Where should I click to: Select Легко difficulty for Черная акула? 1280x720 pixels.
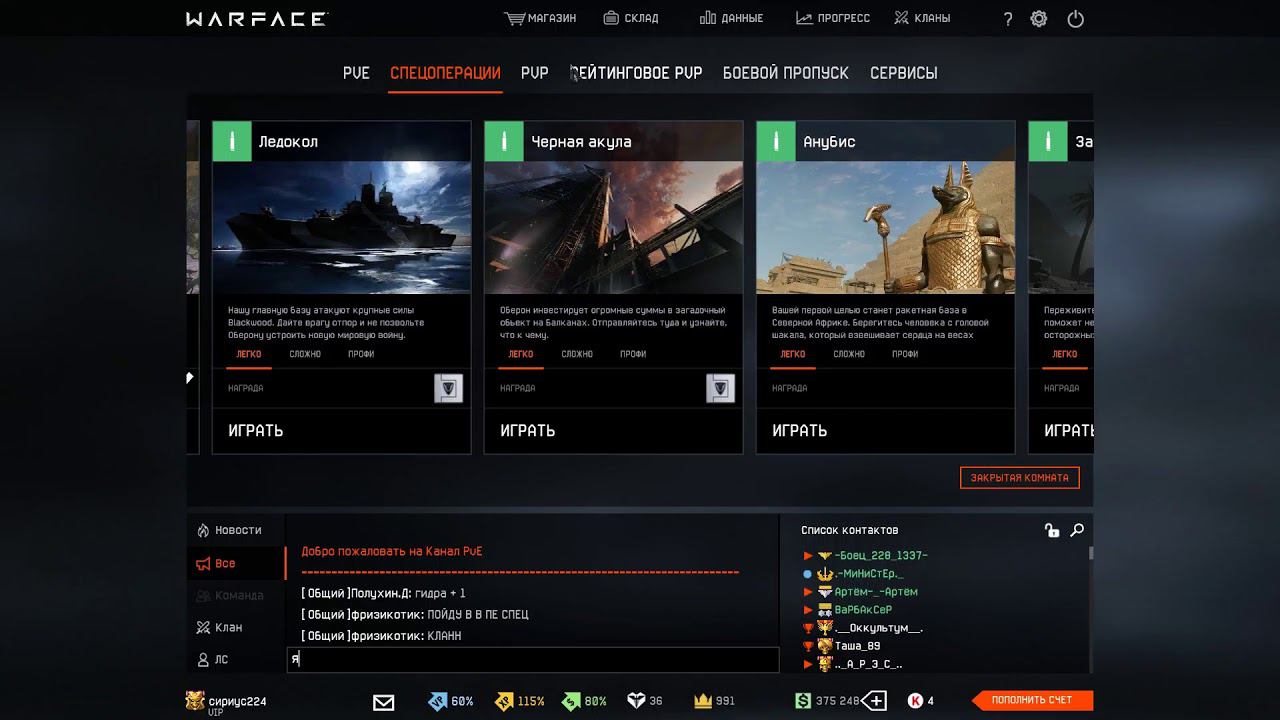(521, 354)
